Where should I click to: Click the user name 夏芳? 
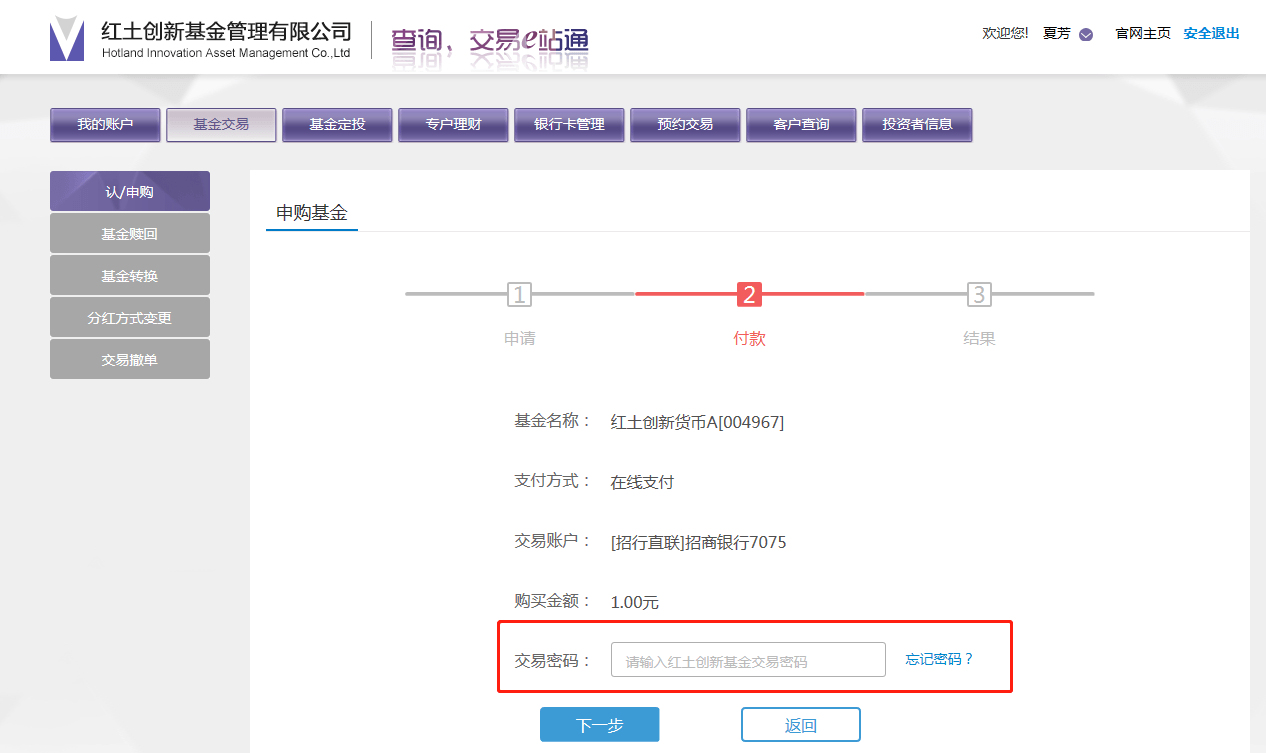pos(1057,33)
